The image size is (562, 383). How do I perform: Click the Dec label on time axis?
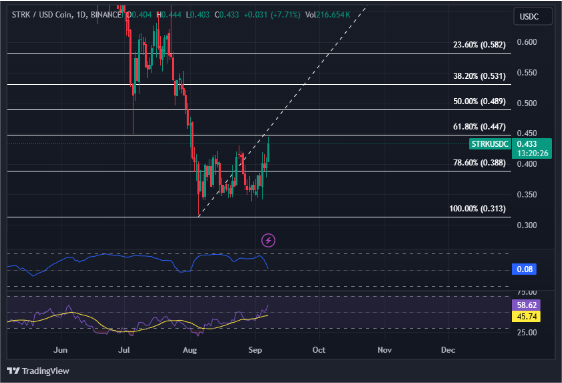tap(448, 350)
